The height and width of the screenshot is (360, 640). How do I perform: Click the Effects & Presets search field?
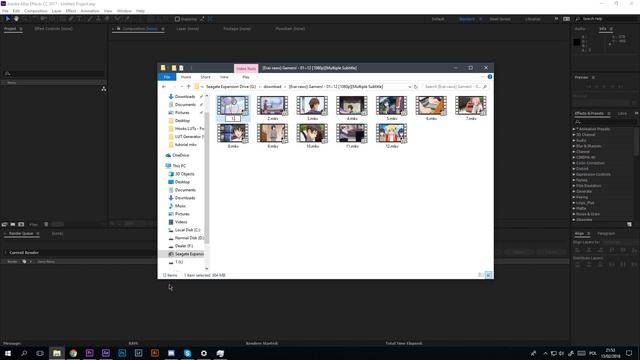click(x=605, y=122)
